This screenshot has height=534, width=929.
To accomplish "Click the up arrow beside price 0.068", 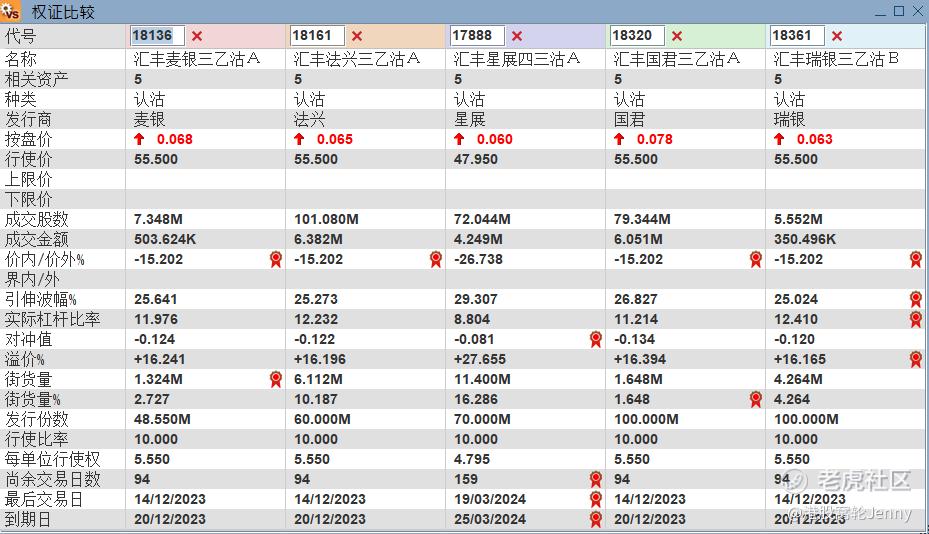I will (x=139, y=139).
